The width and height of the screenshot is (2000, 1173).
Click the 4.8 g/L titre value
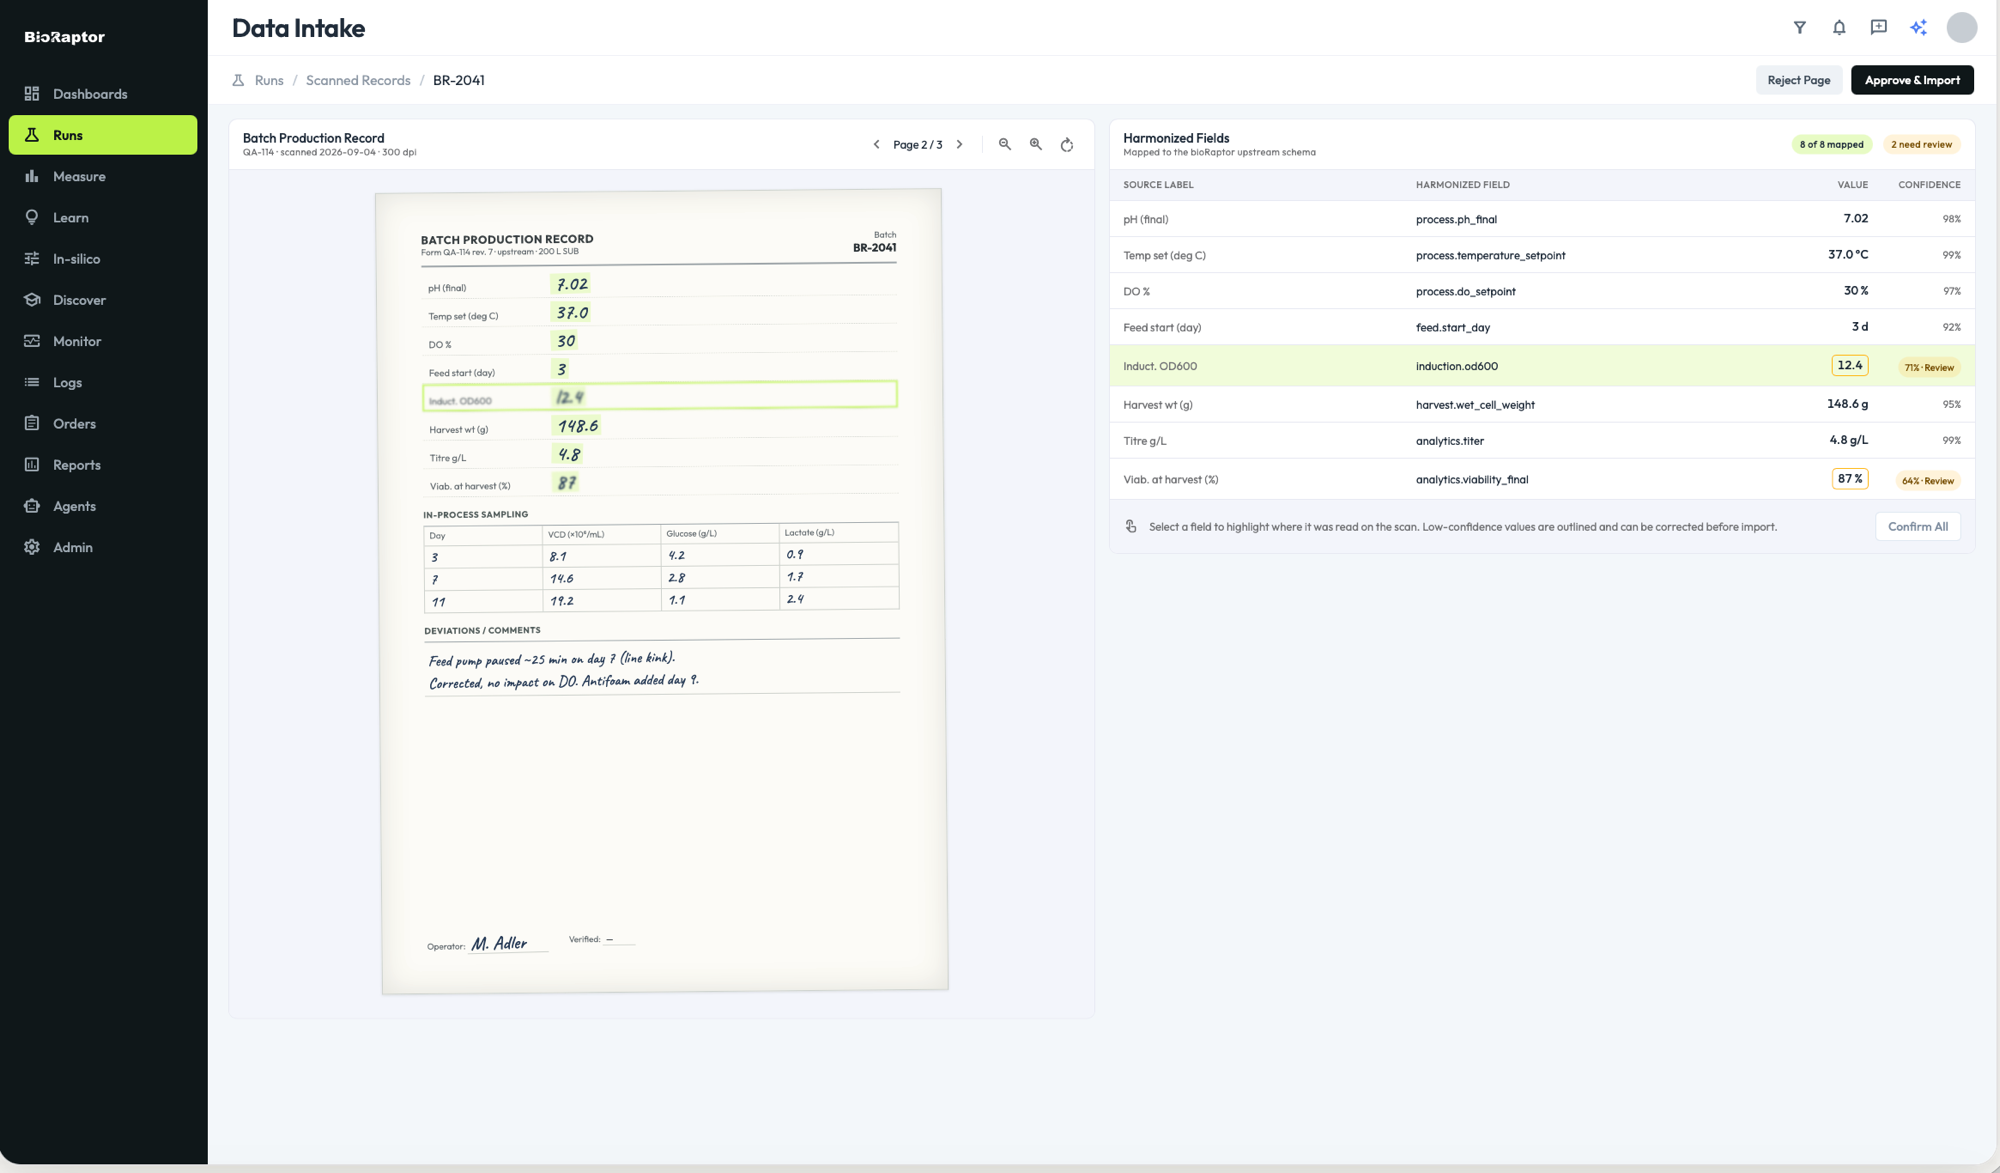1847,440
